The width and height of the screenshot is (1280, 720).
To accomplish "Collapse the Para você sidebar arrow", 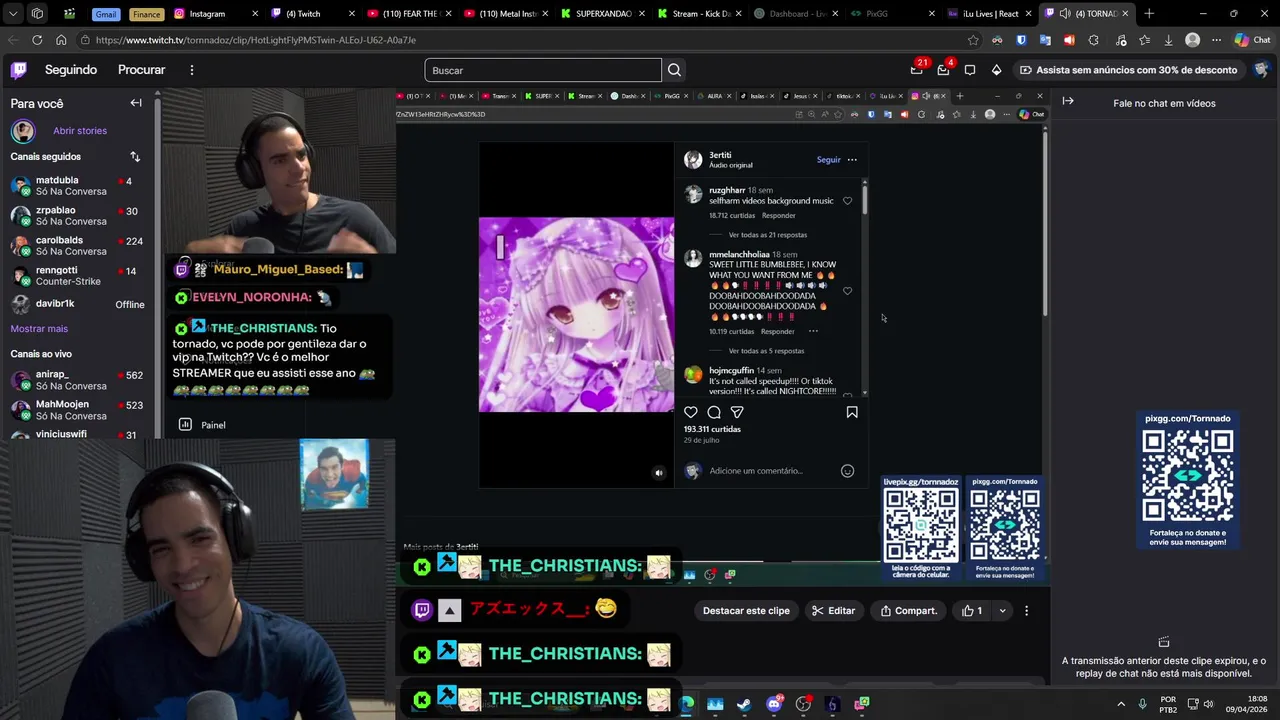I will 136,103.
